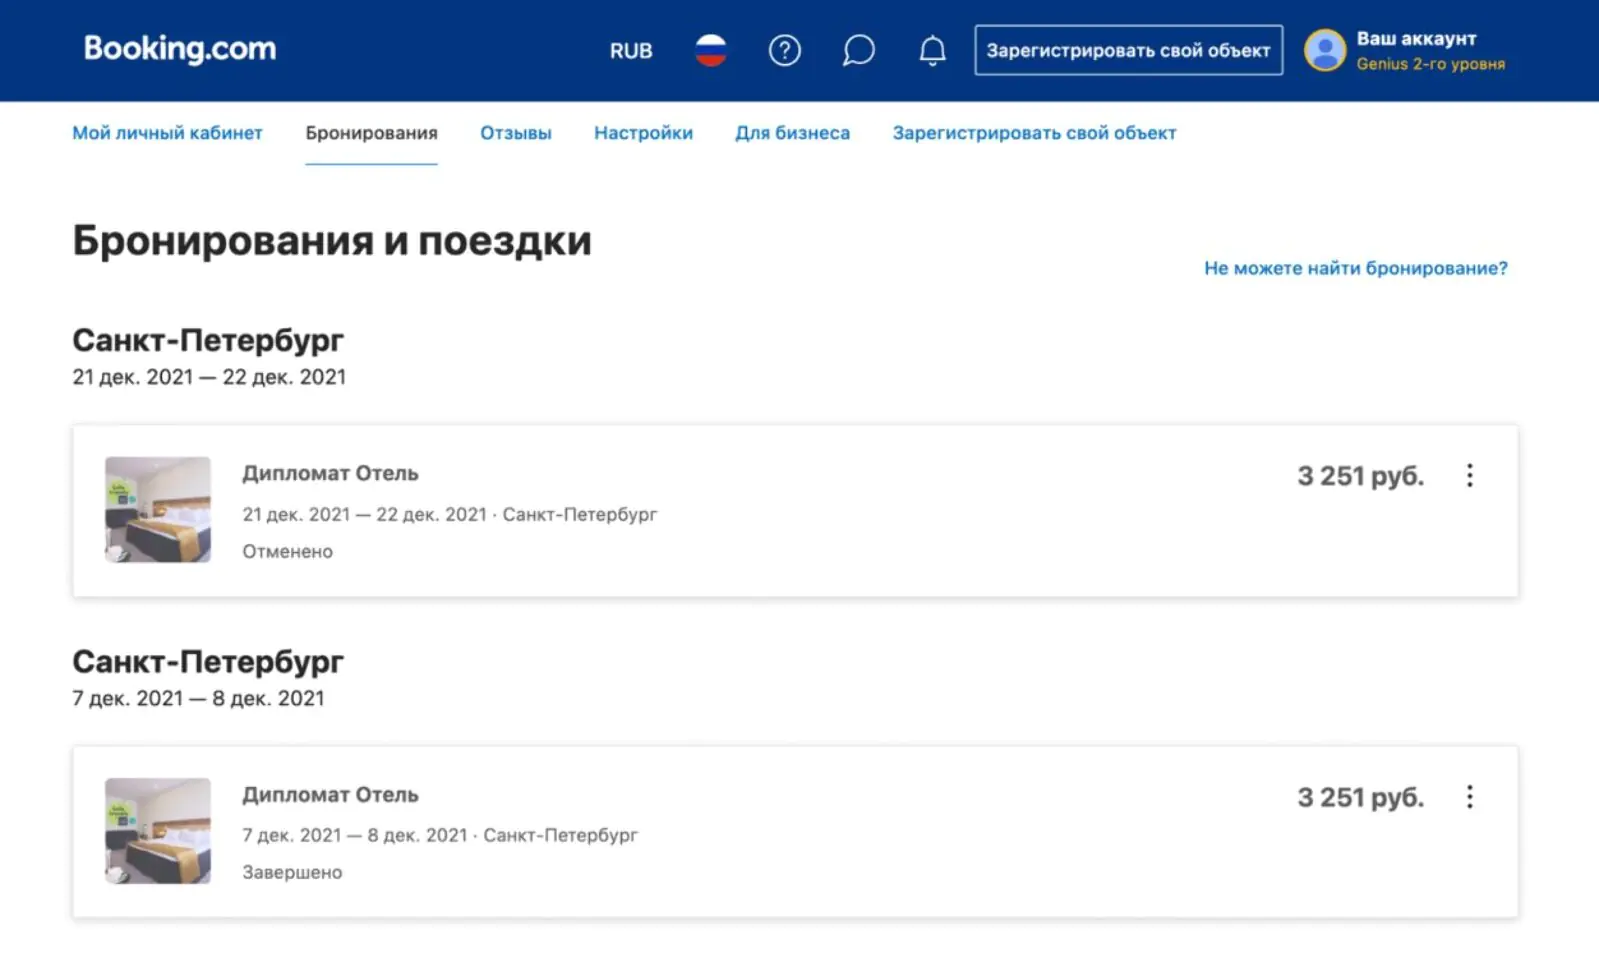Open the 'Настройки' tab

point(643,133)
